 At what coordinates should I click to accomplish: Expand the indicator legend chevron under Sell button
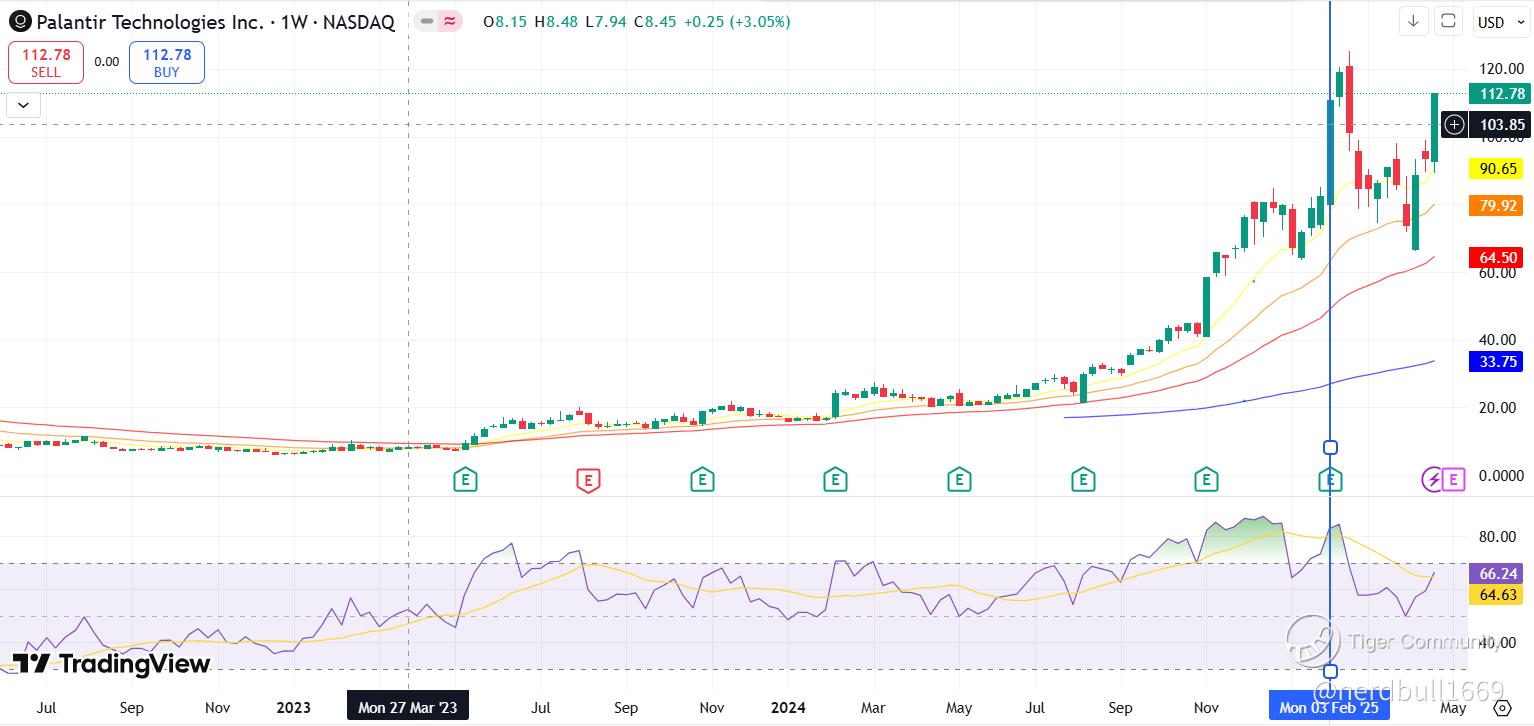click(23, 104)
